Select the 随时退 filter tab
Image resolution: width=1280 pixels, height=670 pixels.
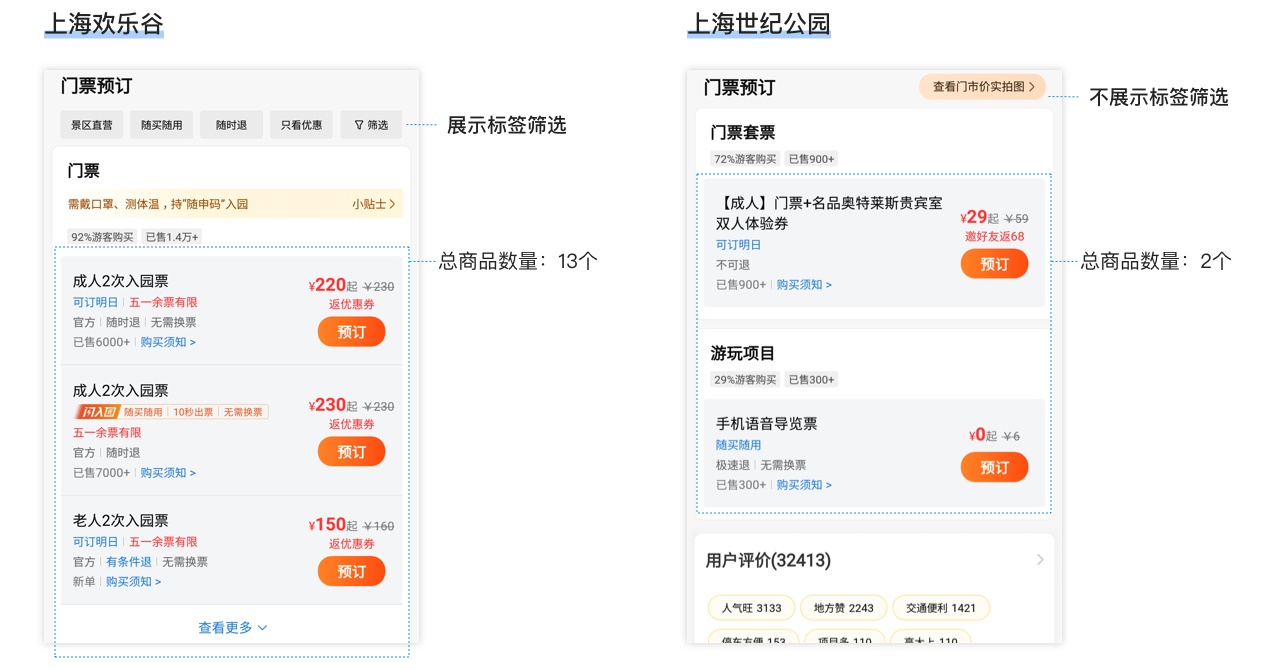tap(231, 124)
